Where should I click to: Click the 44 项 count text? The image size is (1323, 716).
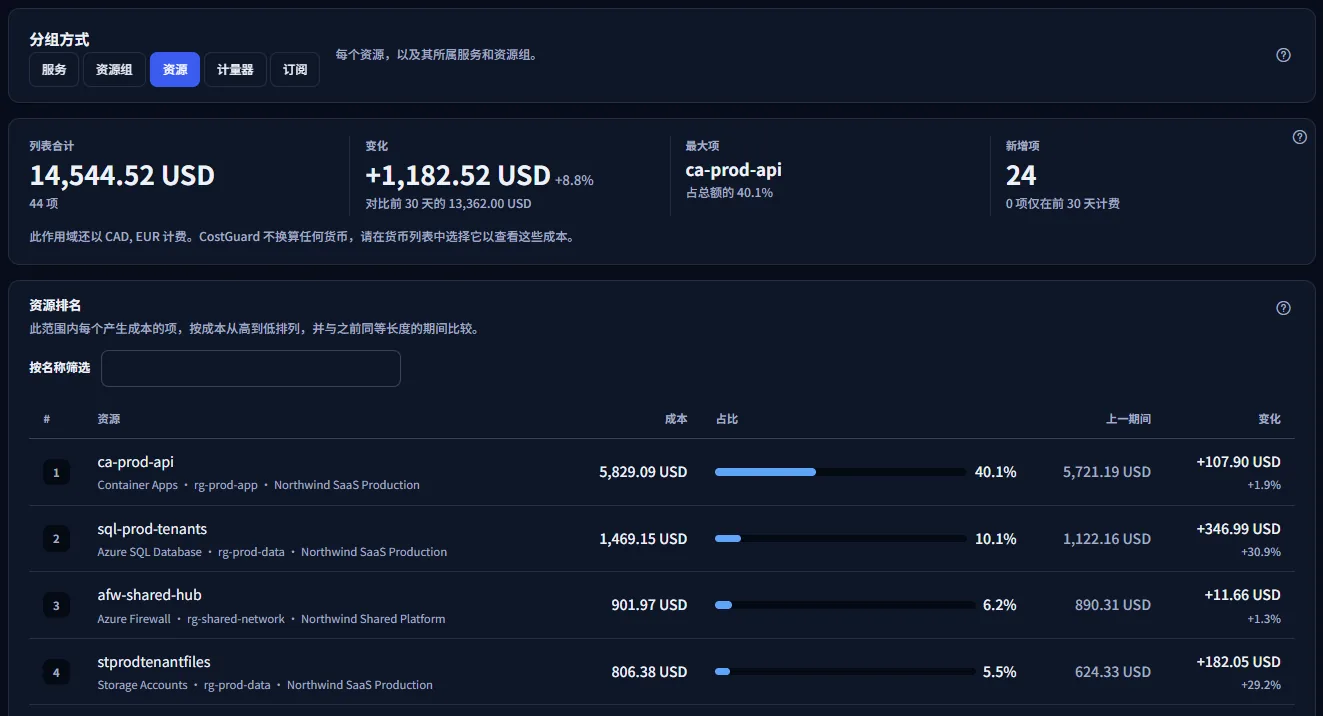coord(44,203)
